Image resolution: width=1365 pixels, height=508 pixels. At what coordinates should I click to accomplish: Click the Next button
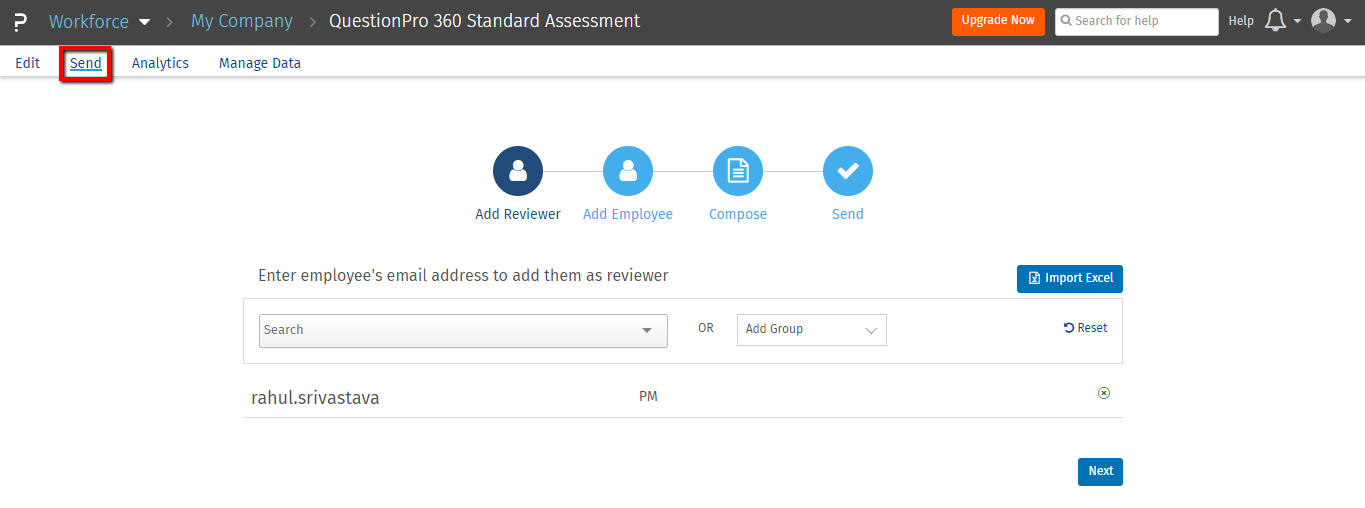[x=1100, y=471]
